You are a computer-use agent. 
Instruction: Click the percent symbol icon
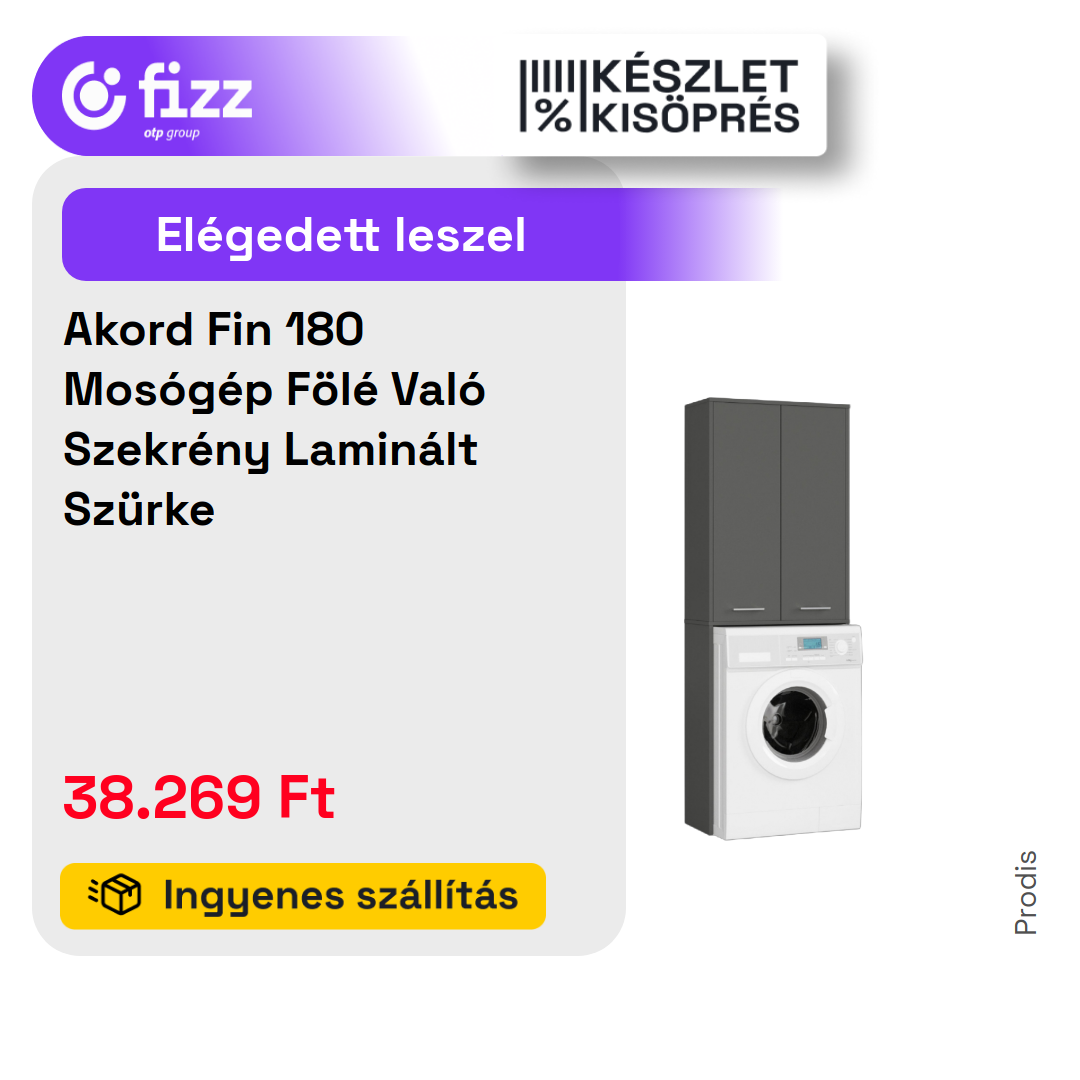[x=554, y=115]
